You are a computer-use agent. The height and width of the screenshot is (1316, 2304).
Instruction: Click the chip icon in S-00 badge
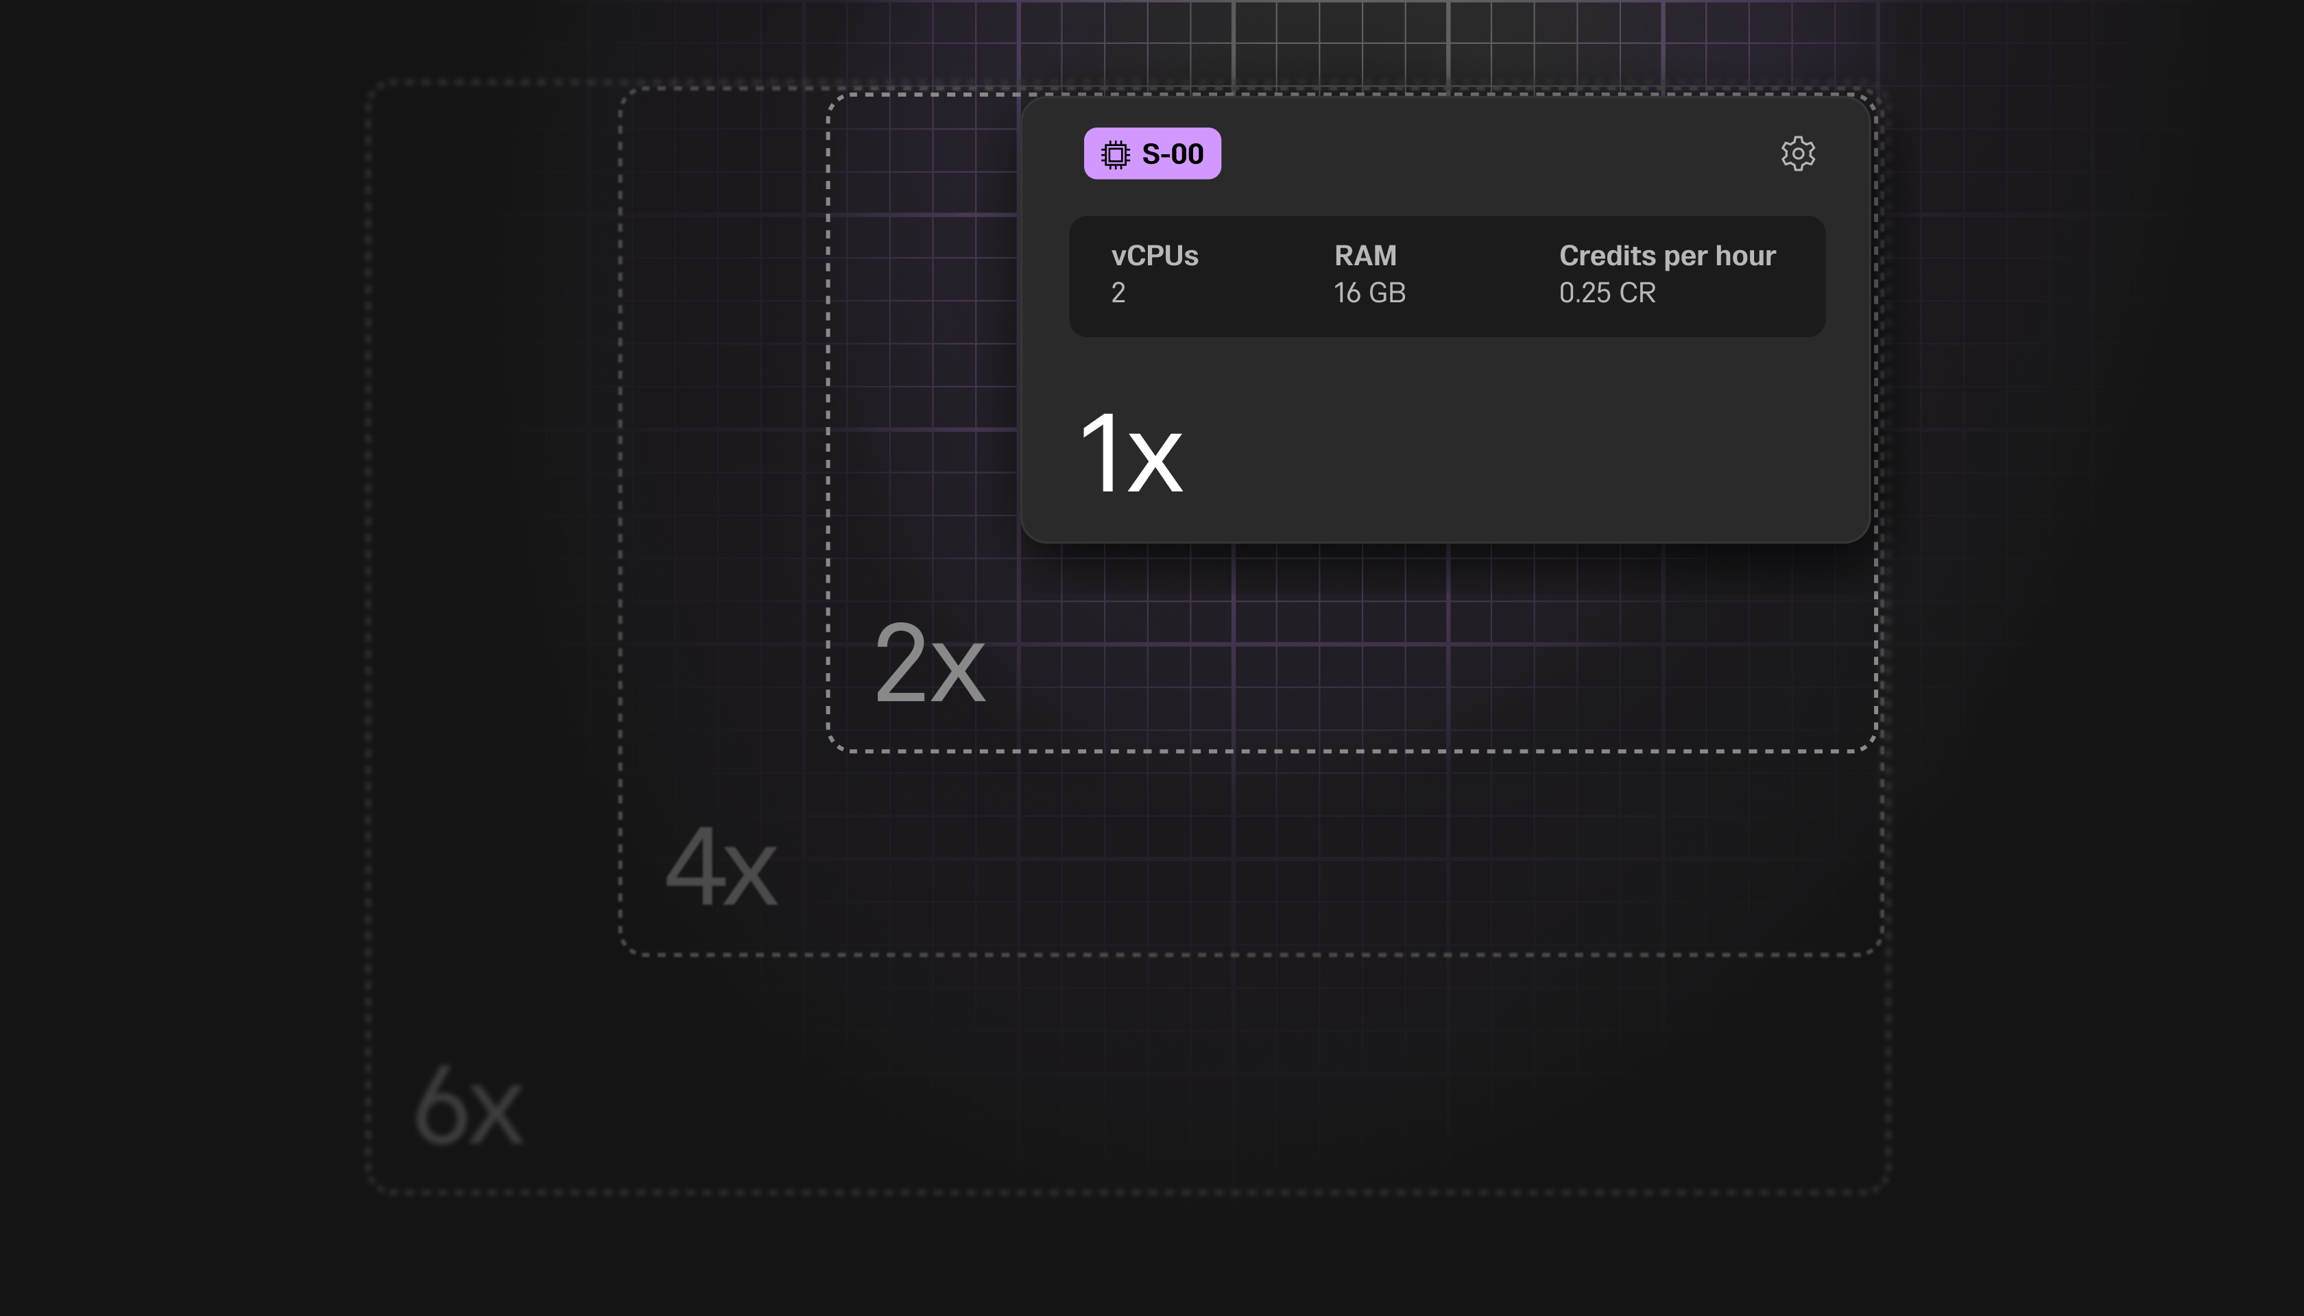[x=1115, y=155]
